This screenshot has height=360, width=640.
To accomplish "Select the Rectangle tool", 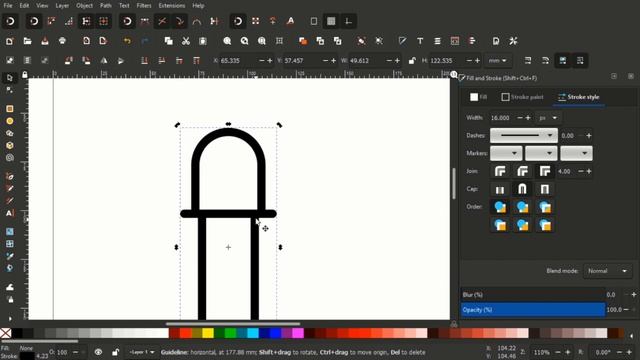I will [x=10, y=109].
